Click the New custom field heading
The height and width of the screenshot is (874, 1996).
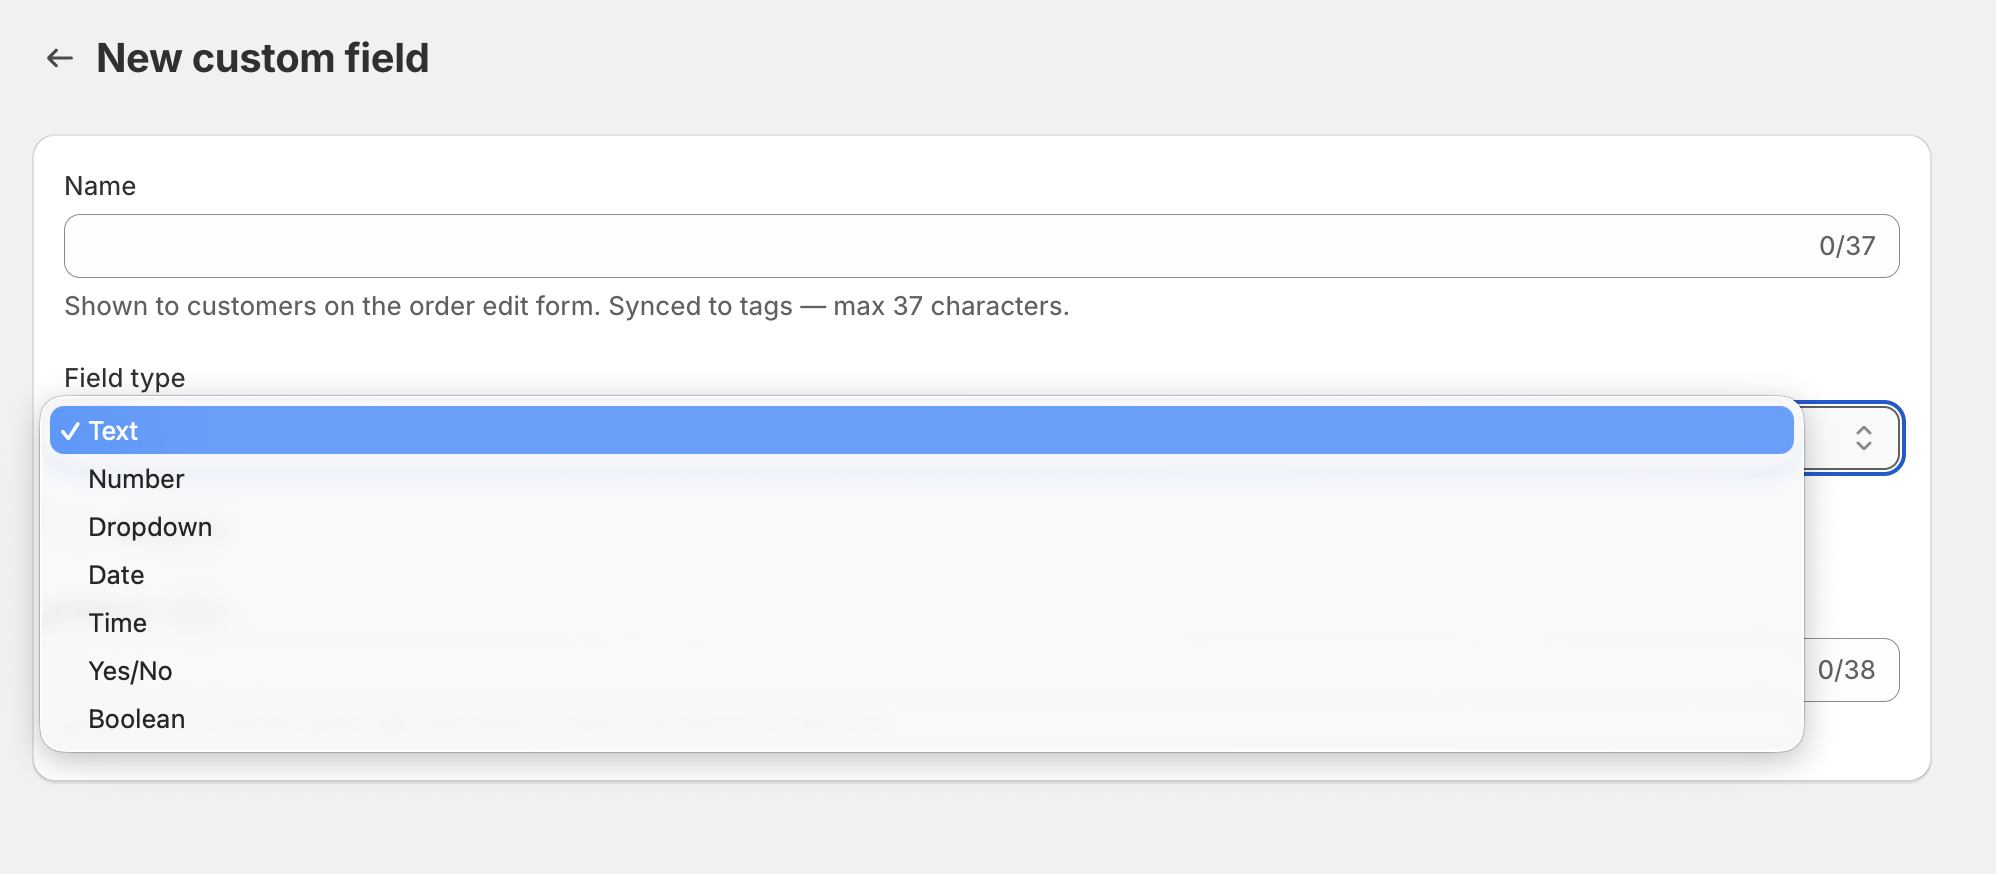(262, 58)
